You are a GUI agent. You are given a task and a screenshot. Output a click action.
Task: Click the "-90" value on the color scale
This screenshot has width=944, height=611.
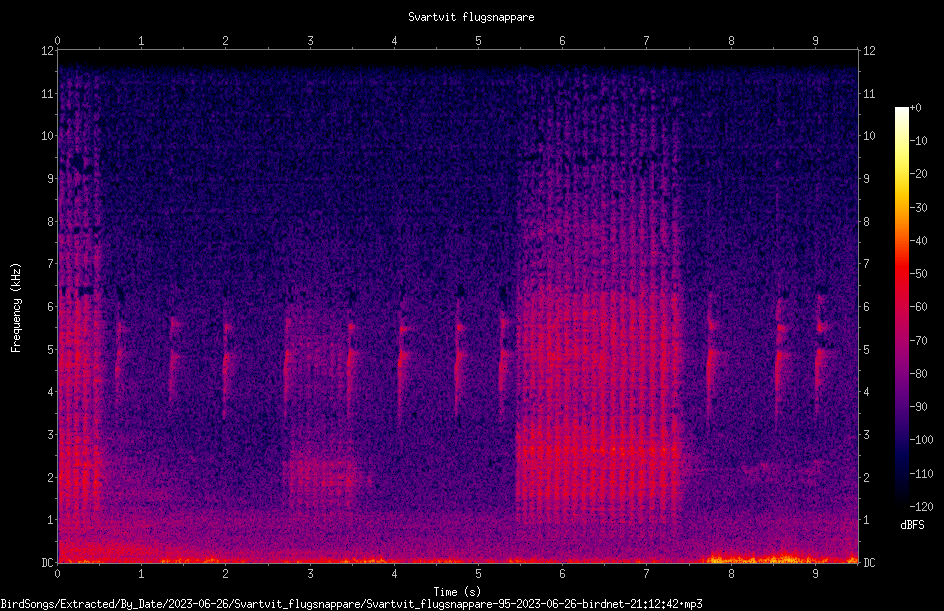click(x=919, y=407)
